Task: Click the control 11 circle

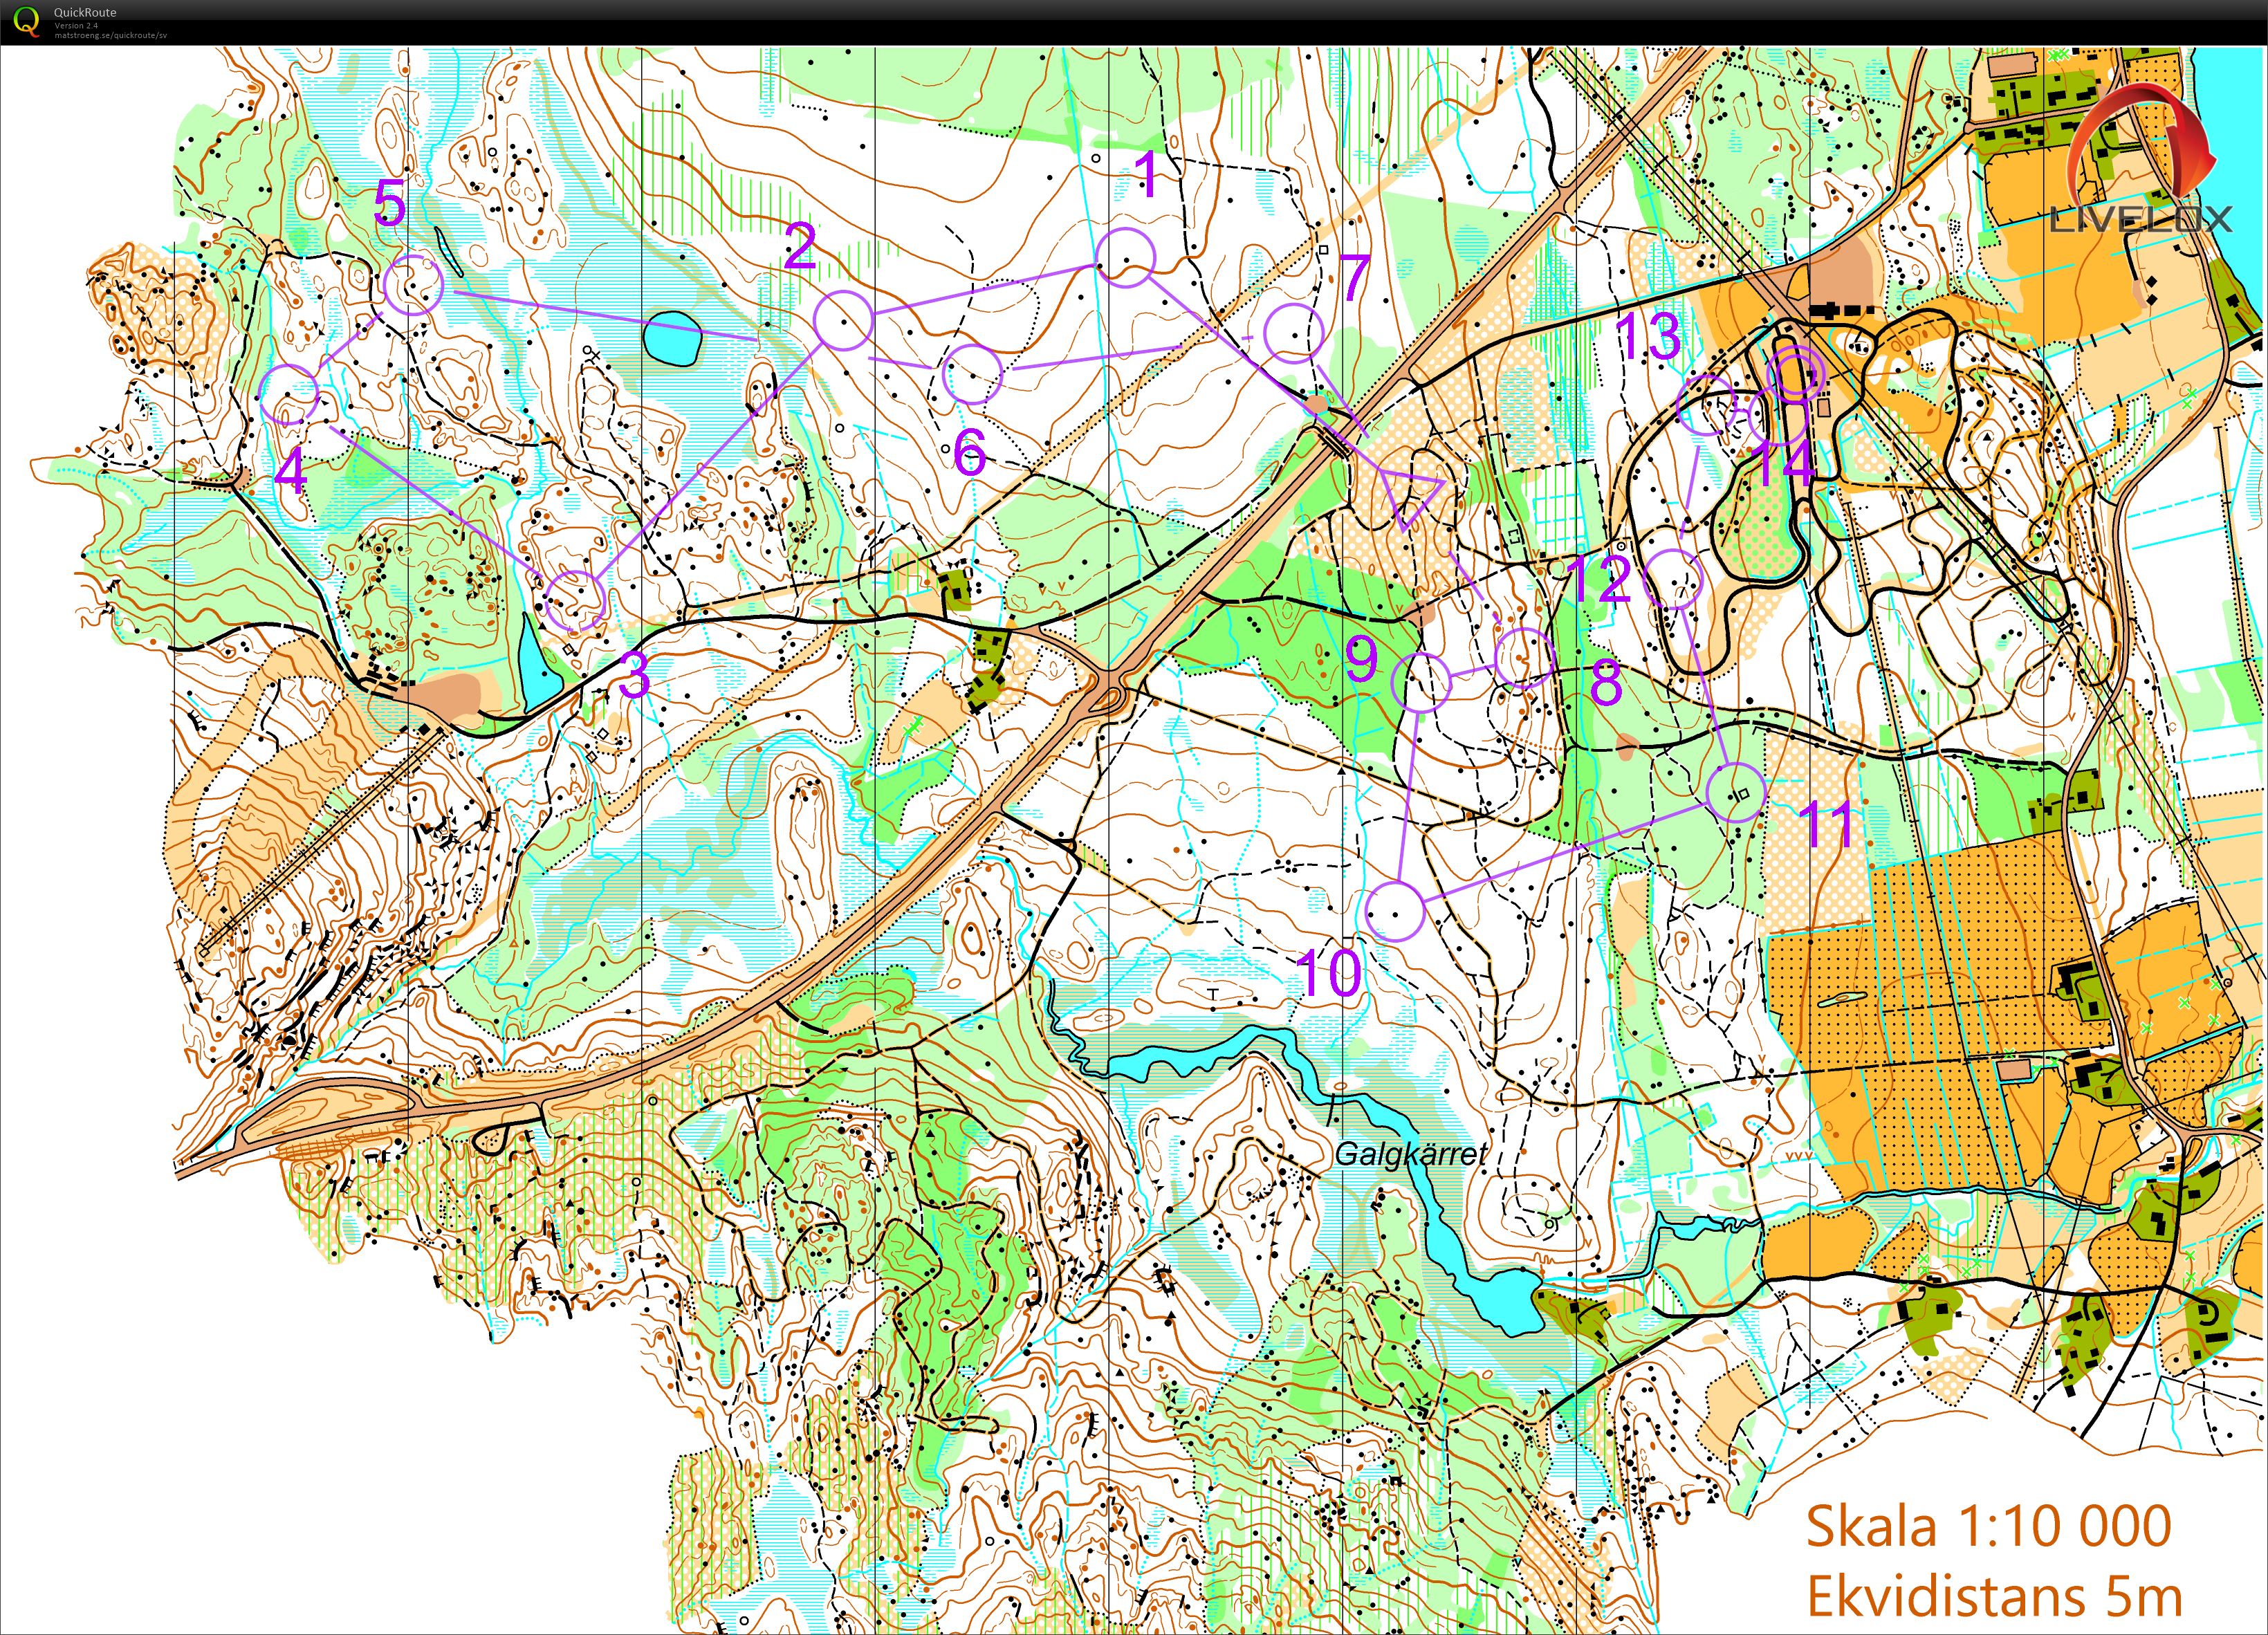Action: tap(1736, 793)
